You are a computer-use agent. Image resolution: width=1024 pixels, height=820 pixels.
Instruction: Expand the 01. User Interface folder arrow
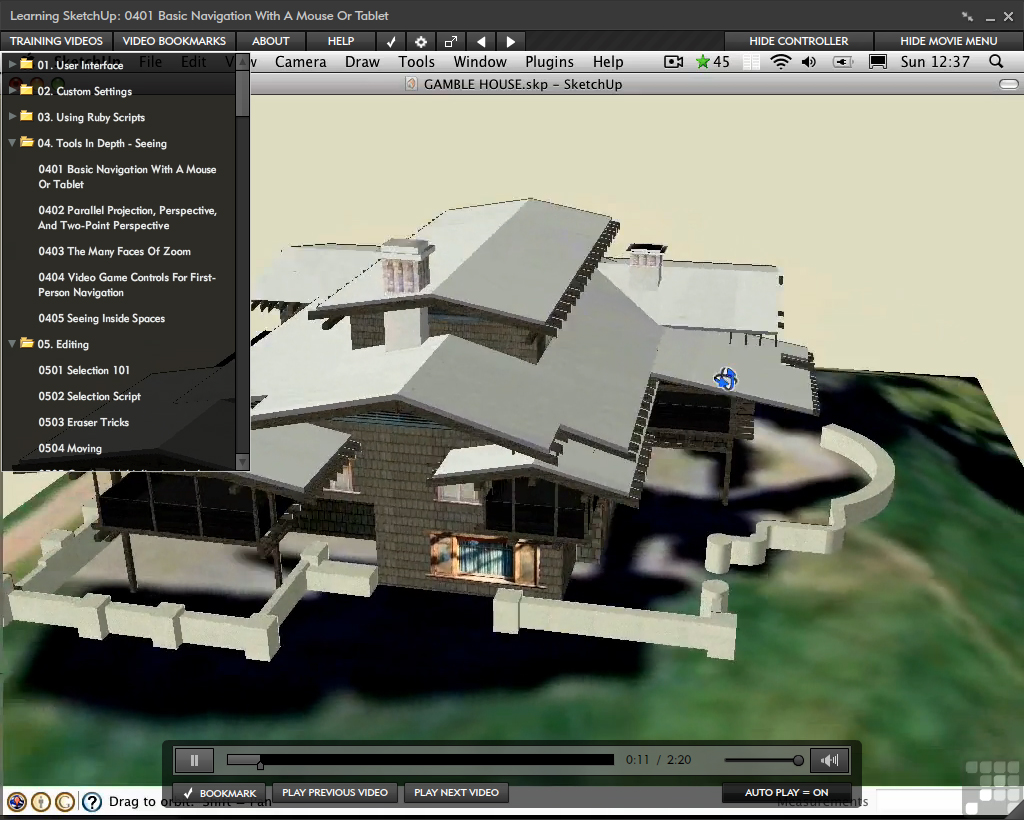(x=12, y=64)
